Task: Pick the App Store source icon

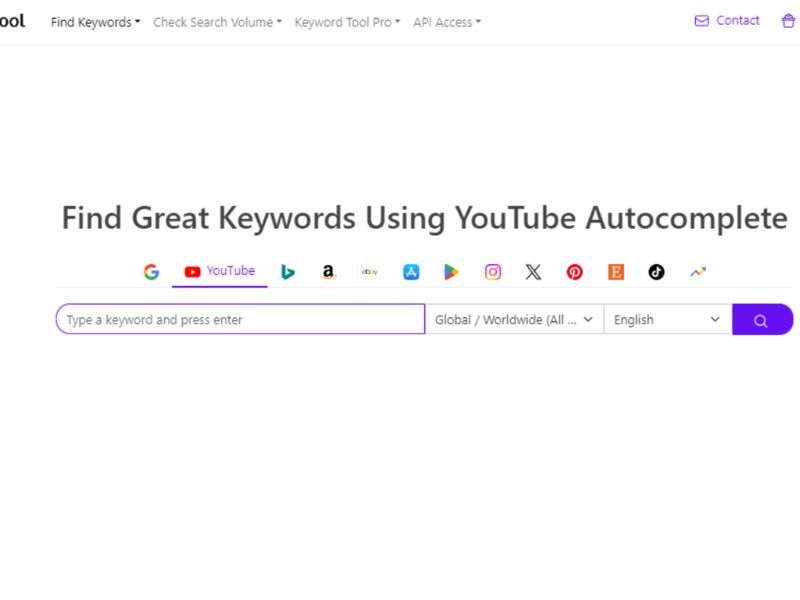Action: [410, 271]
